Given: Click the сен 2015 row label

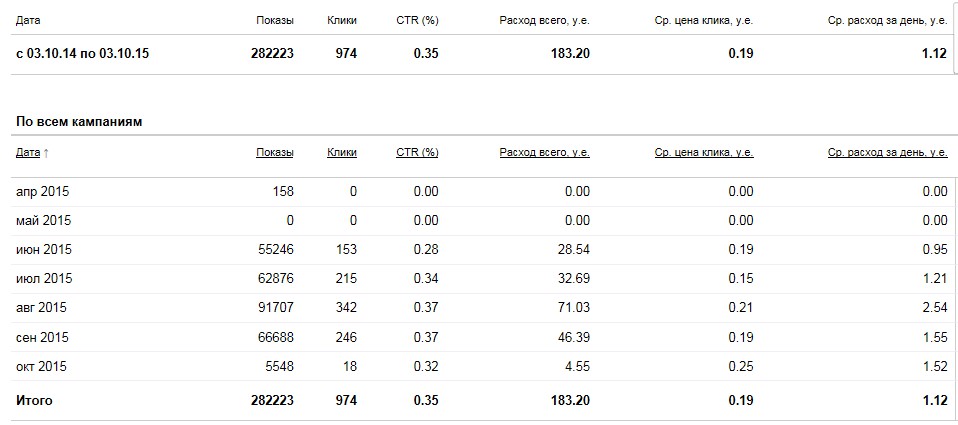Looking at the screenshot, I should 43,336.
